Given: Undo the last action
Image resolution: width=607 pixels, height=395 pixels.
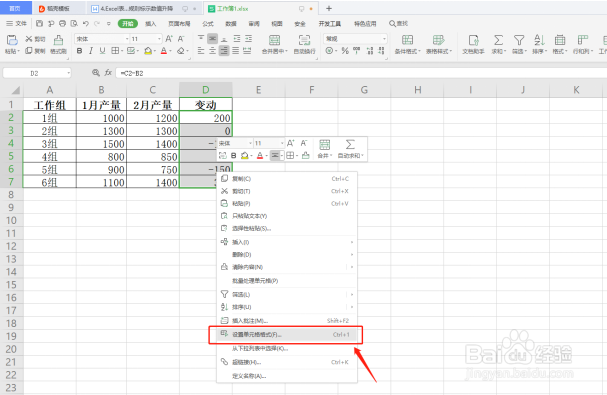Looking at the screenshot, I should coord(86,24).
